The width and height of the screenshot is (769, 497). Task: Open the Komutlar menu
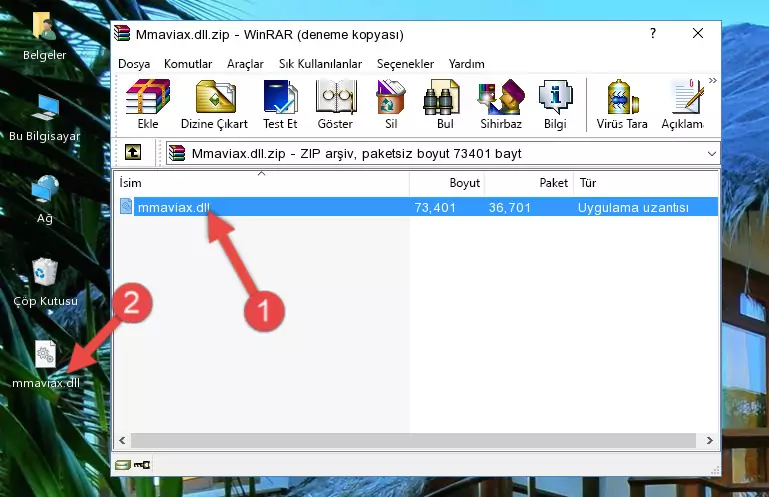(188, 64)
